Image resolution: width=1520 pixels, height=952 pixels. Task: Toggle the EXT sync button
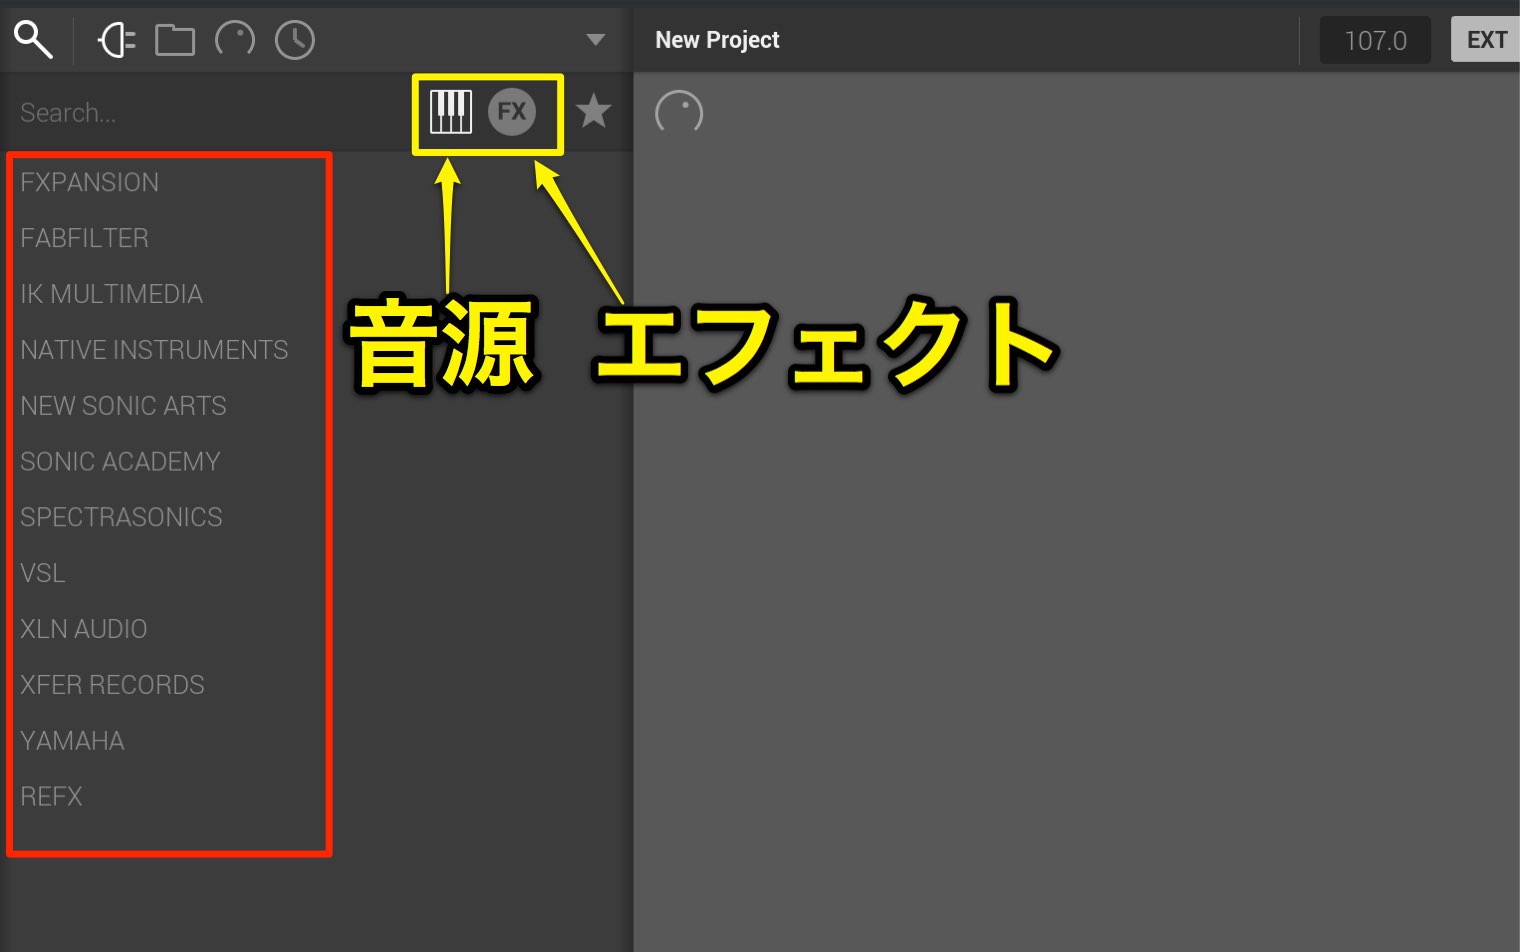pos(1486,40)
